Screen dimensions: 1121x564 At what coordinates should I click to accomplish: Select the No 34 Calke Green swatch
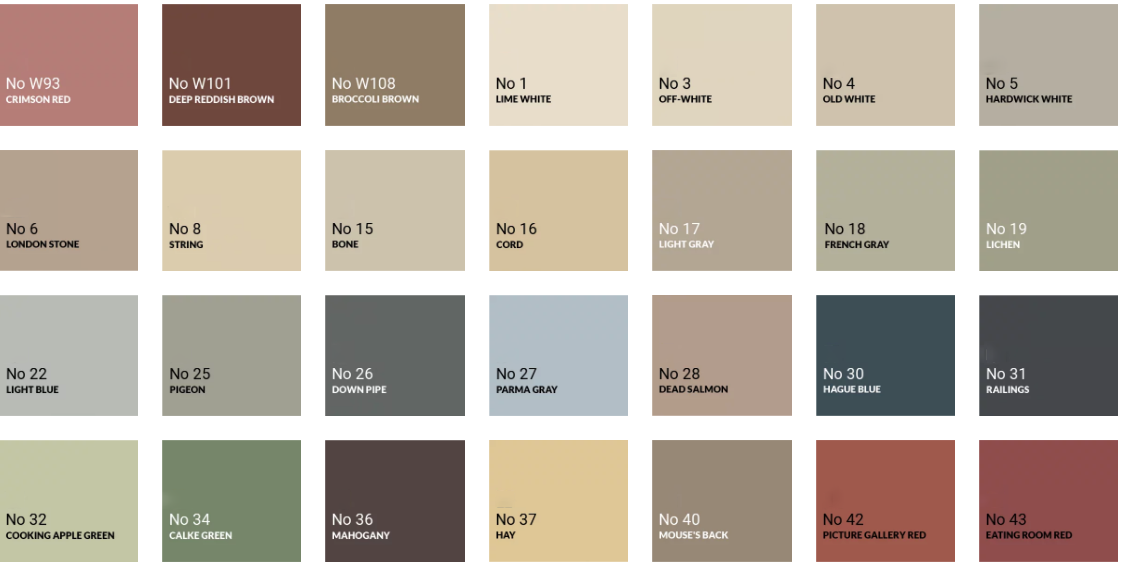tap(232, 501)
